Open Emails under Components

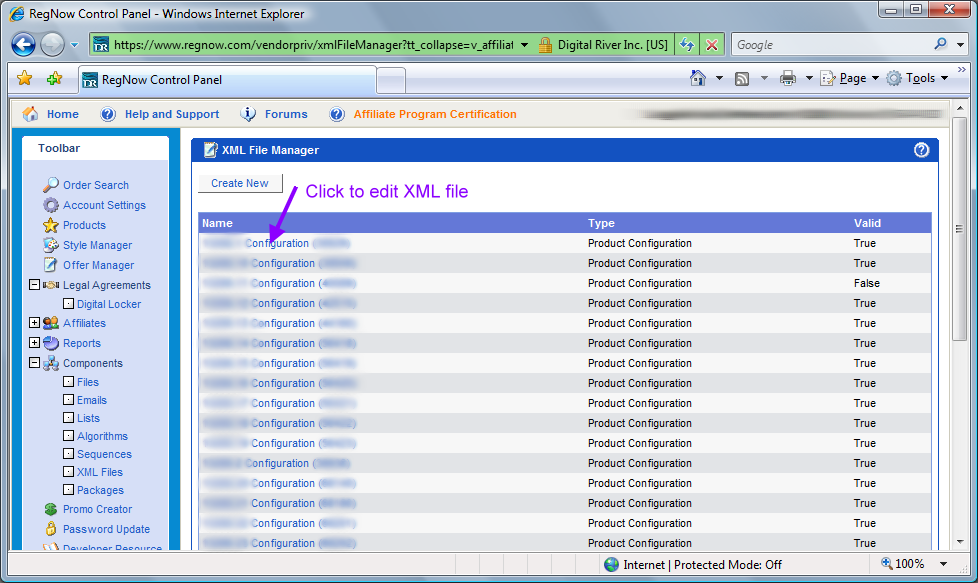[92, 400]
